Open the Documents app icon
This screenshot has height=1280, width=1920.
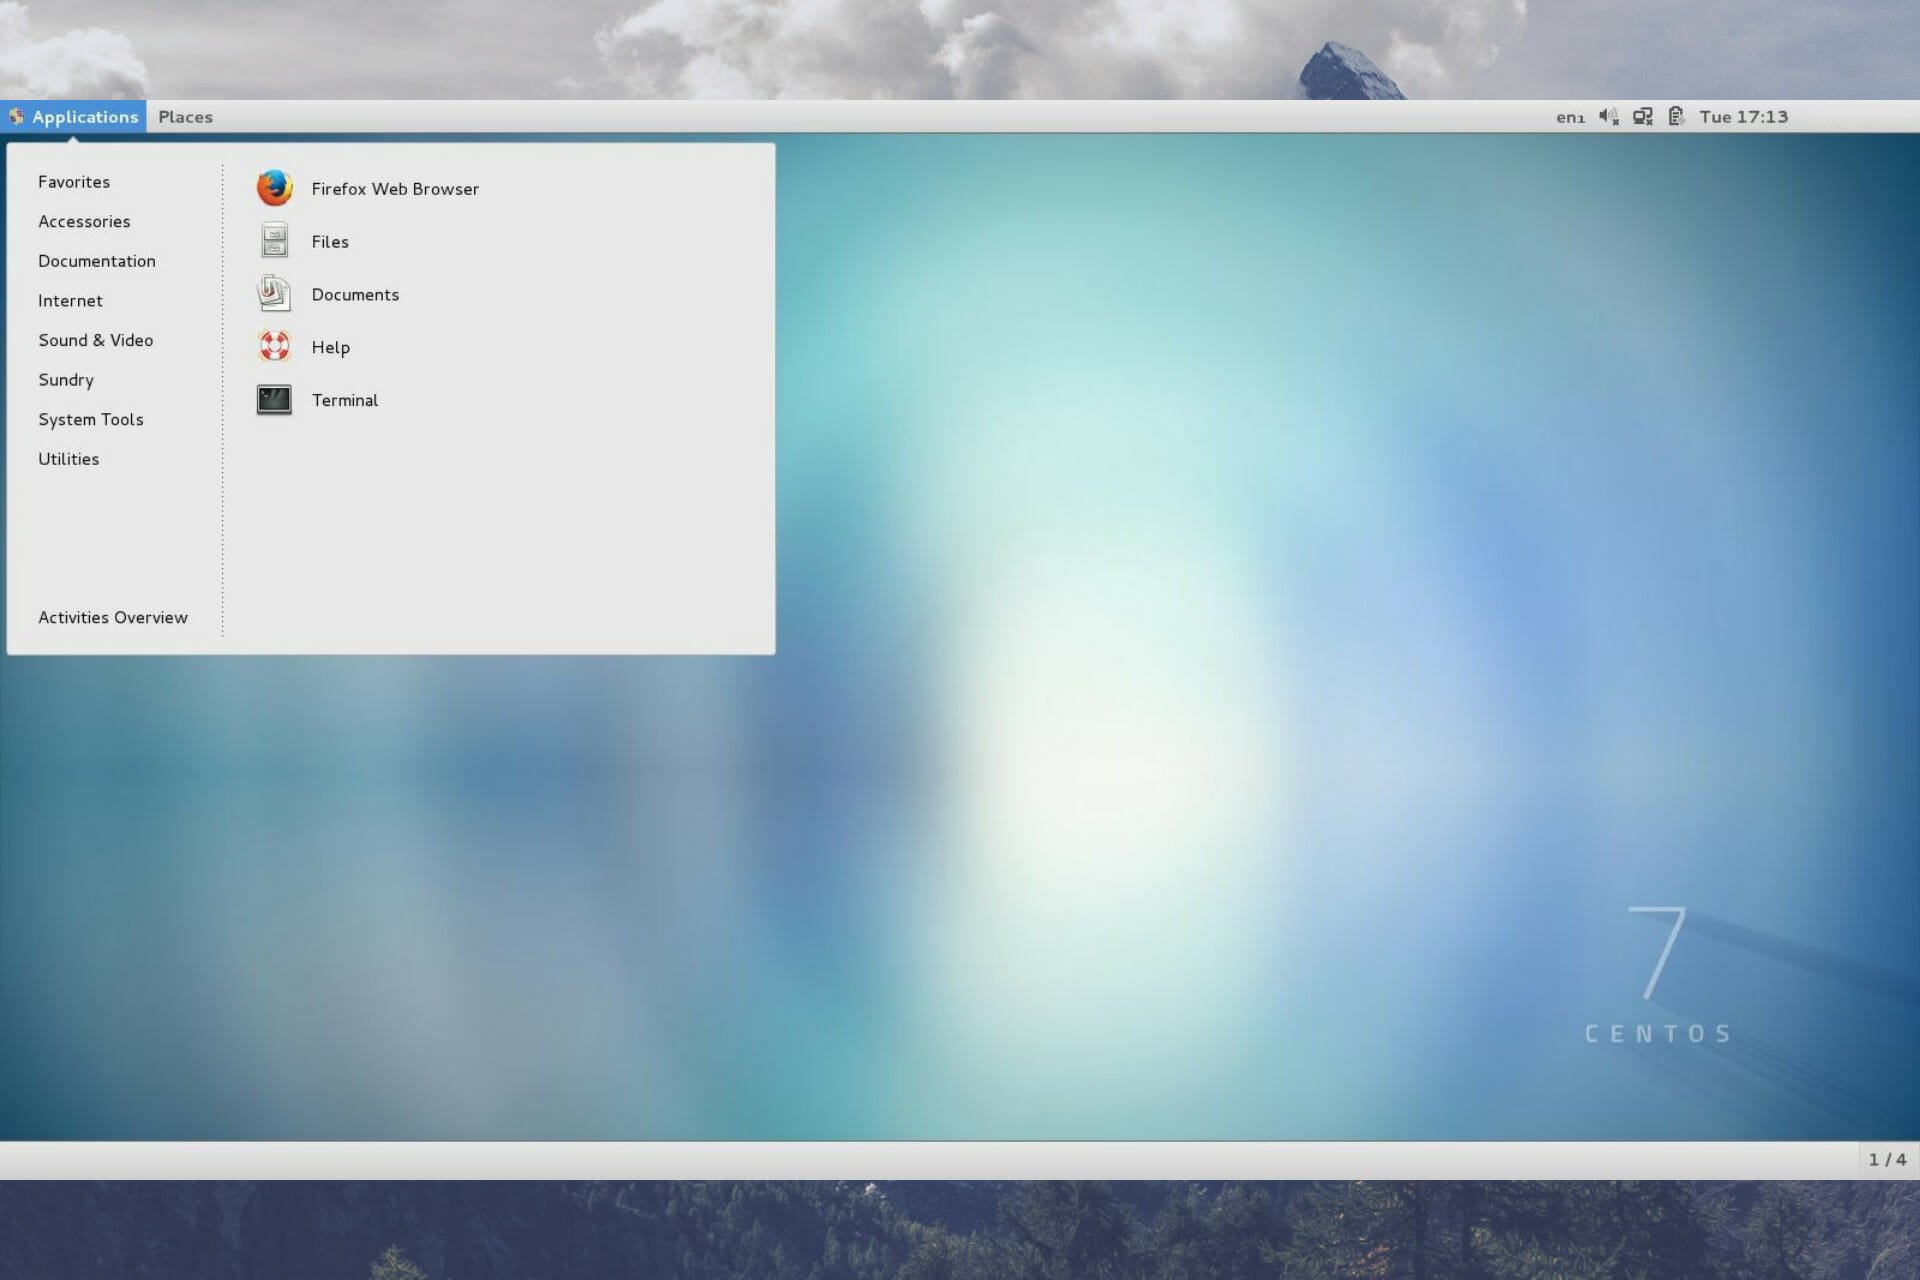[274, 294]
